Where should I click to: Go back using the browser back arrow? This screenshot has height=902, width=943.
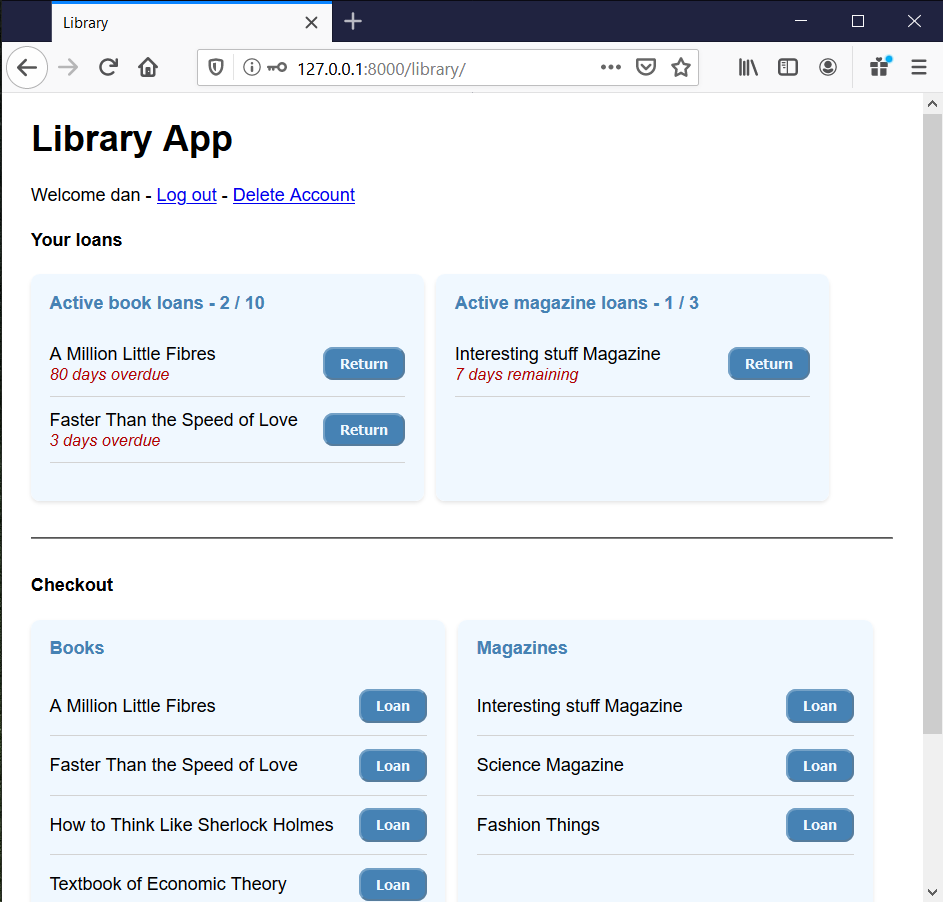[x=27, y=67]
